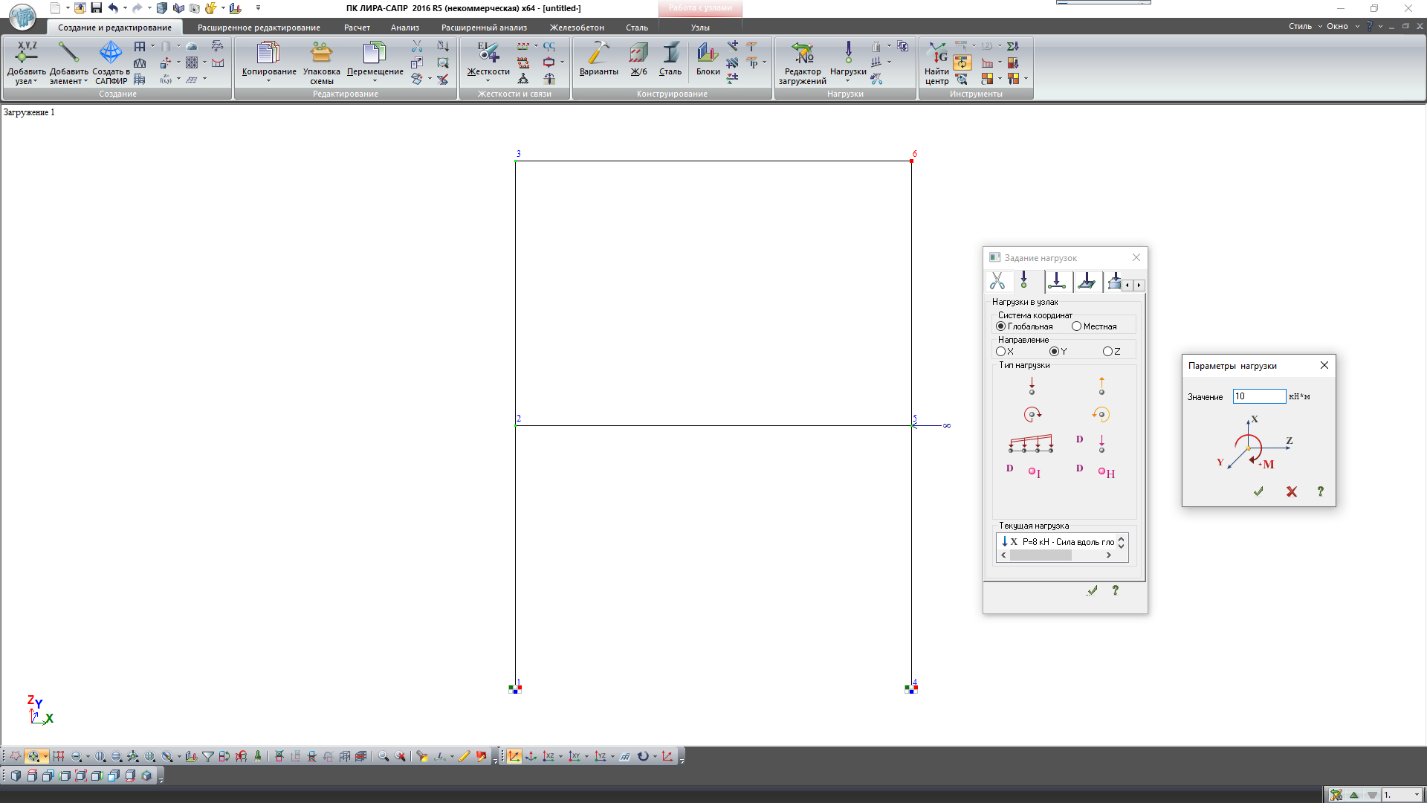1427x803 pixels.
Task: Open the Сталь design tool
Action: tap(670, 59)
